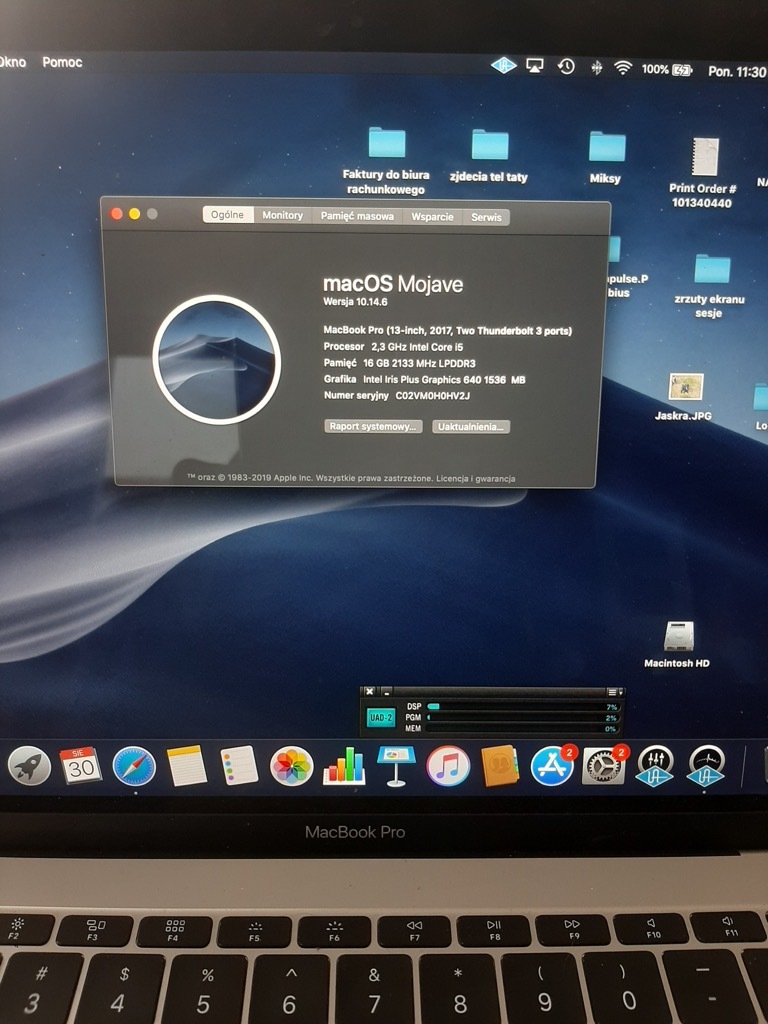Close the UAD meter with its X button
This screenshot has width=768, height=1024.
click(370, 692)
